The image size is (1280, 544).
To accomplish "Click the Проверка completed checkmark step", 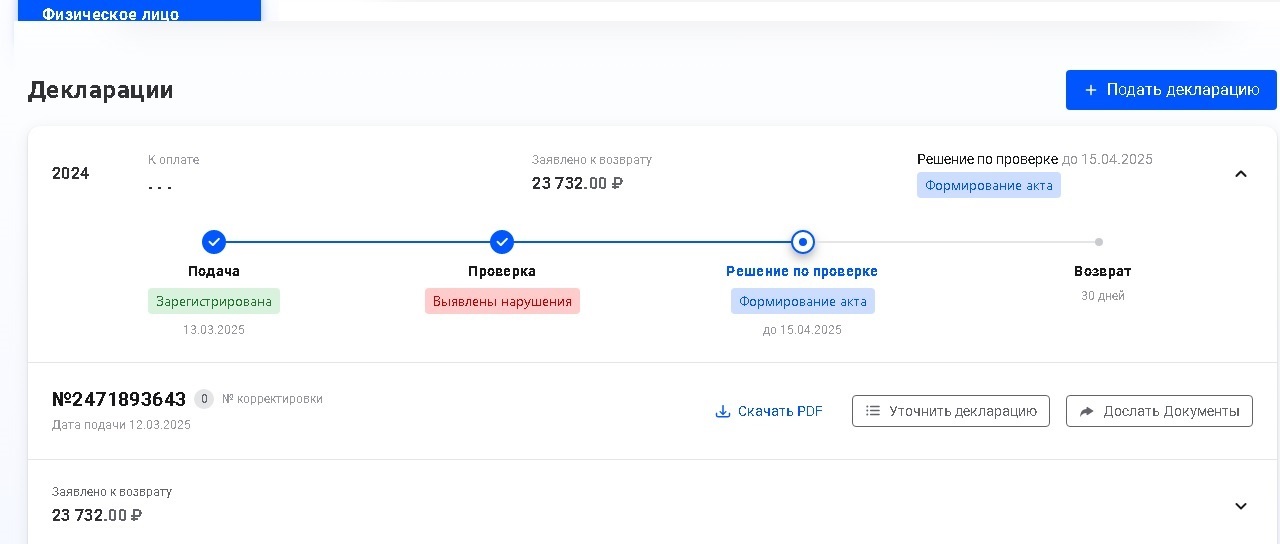I will point(502,242).
